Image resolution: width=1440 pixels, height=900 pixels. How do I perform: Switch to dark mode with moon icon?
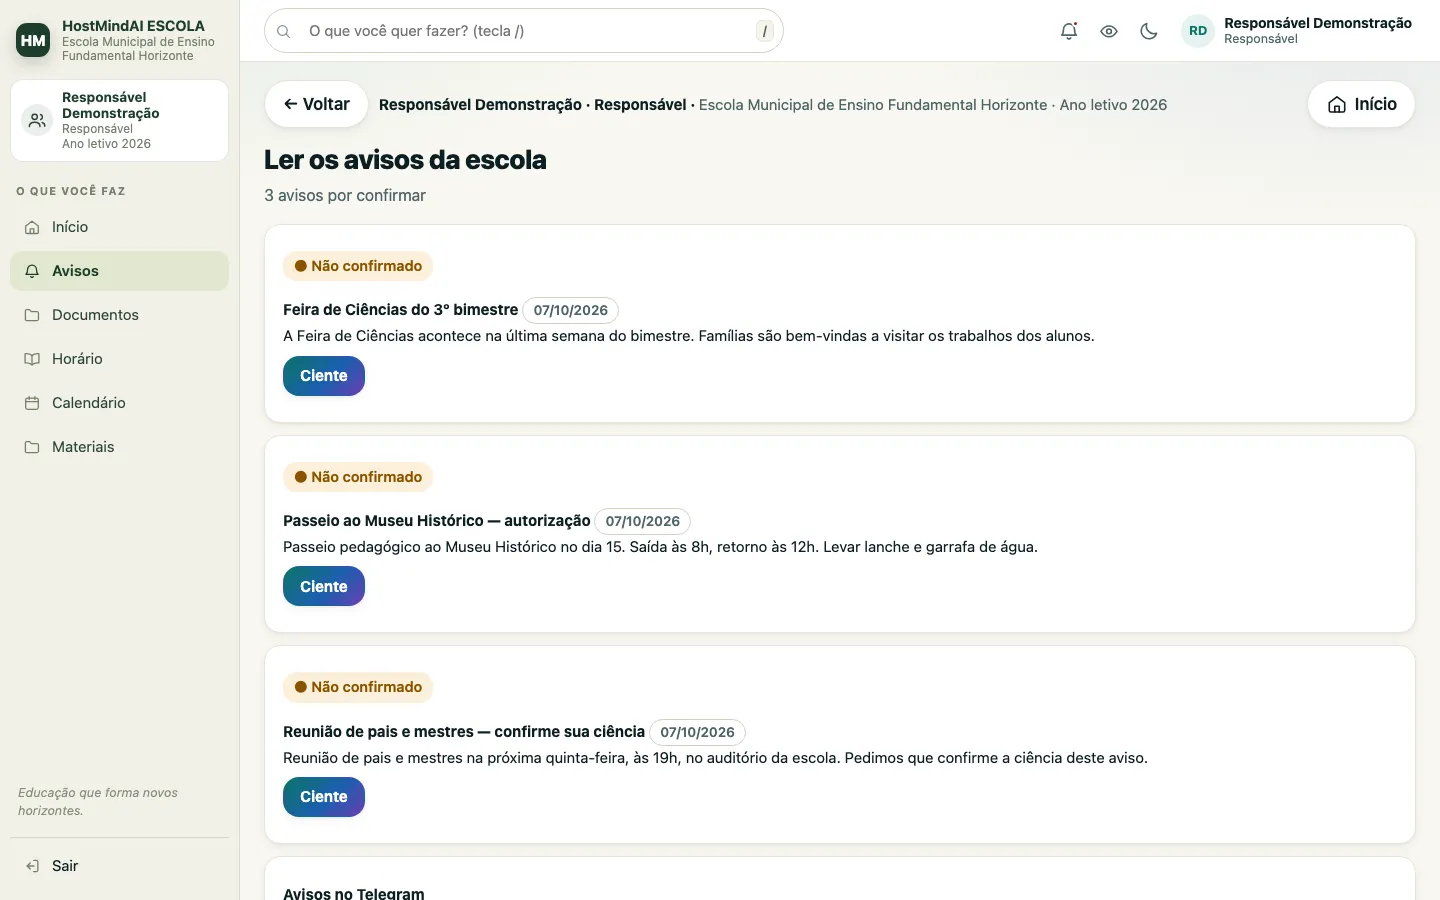click(x=1149, y=31)
